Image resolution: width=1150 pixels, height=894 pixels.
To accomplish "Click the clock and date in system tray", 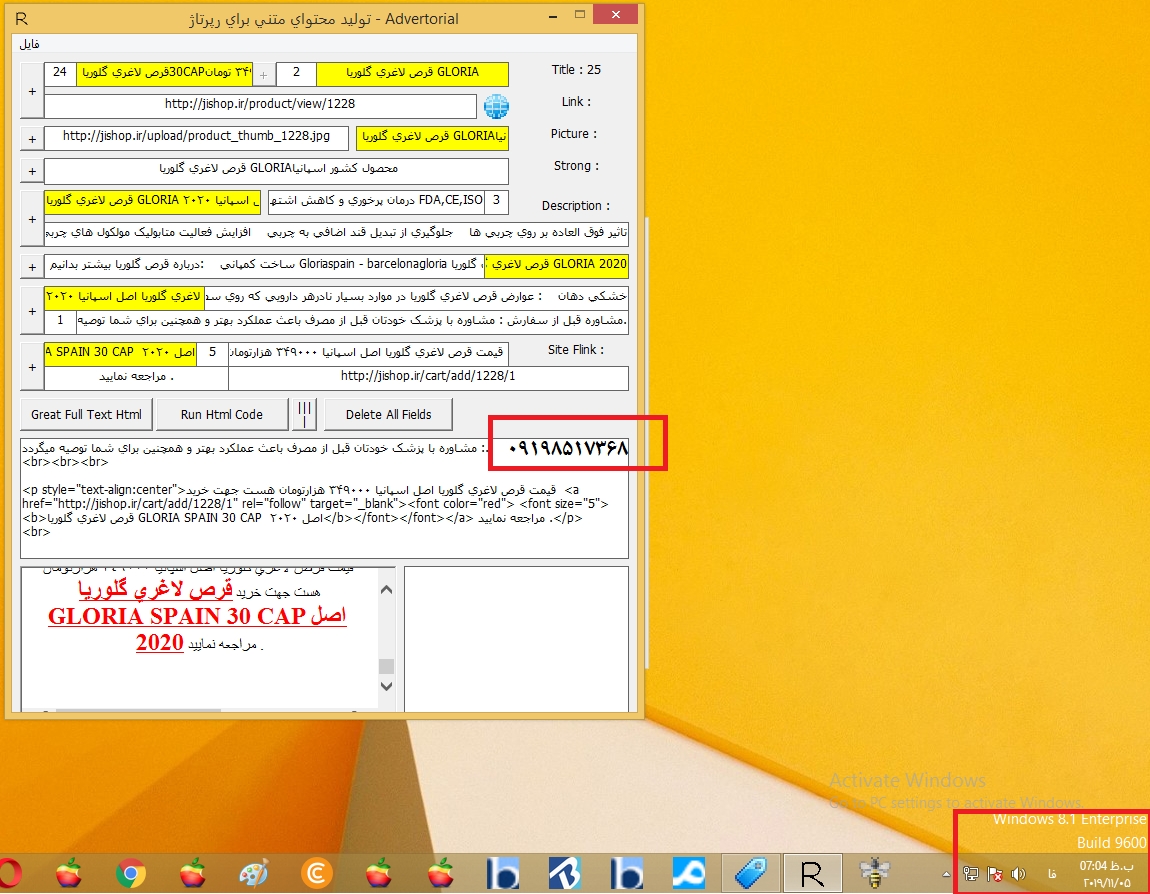I will 1106,874.
